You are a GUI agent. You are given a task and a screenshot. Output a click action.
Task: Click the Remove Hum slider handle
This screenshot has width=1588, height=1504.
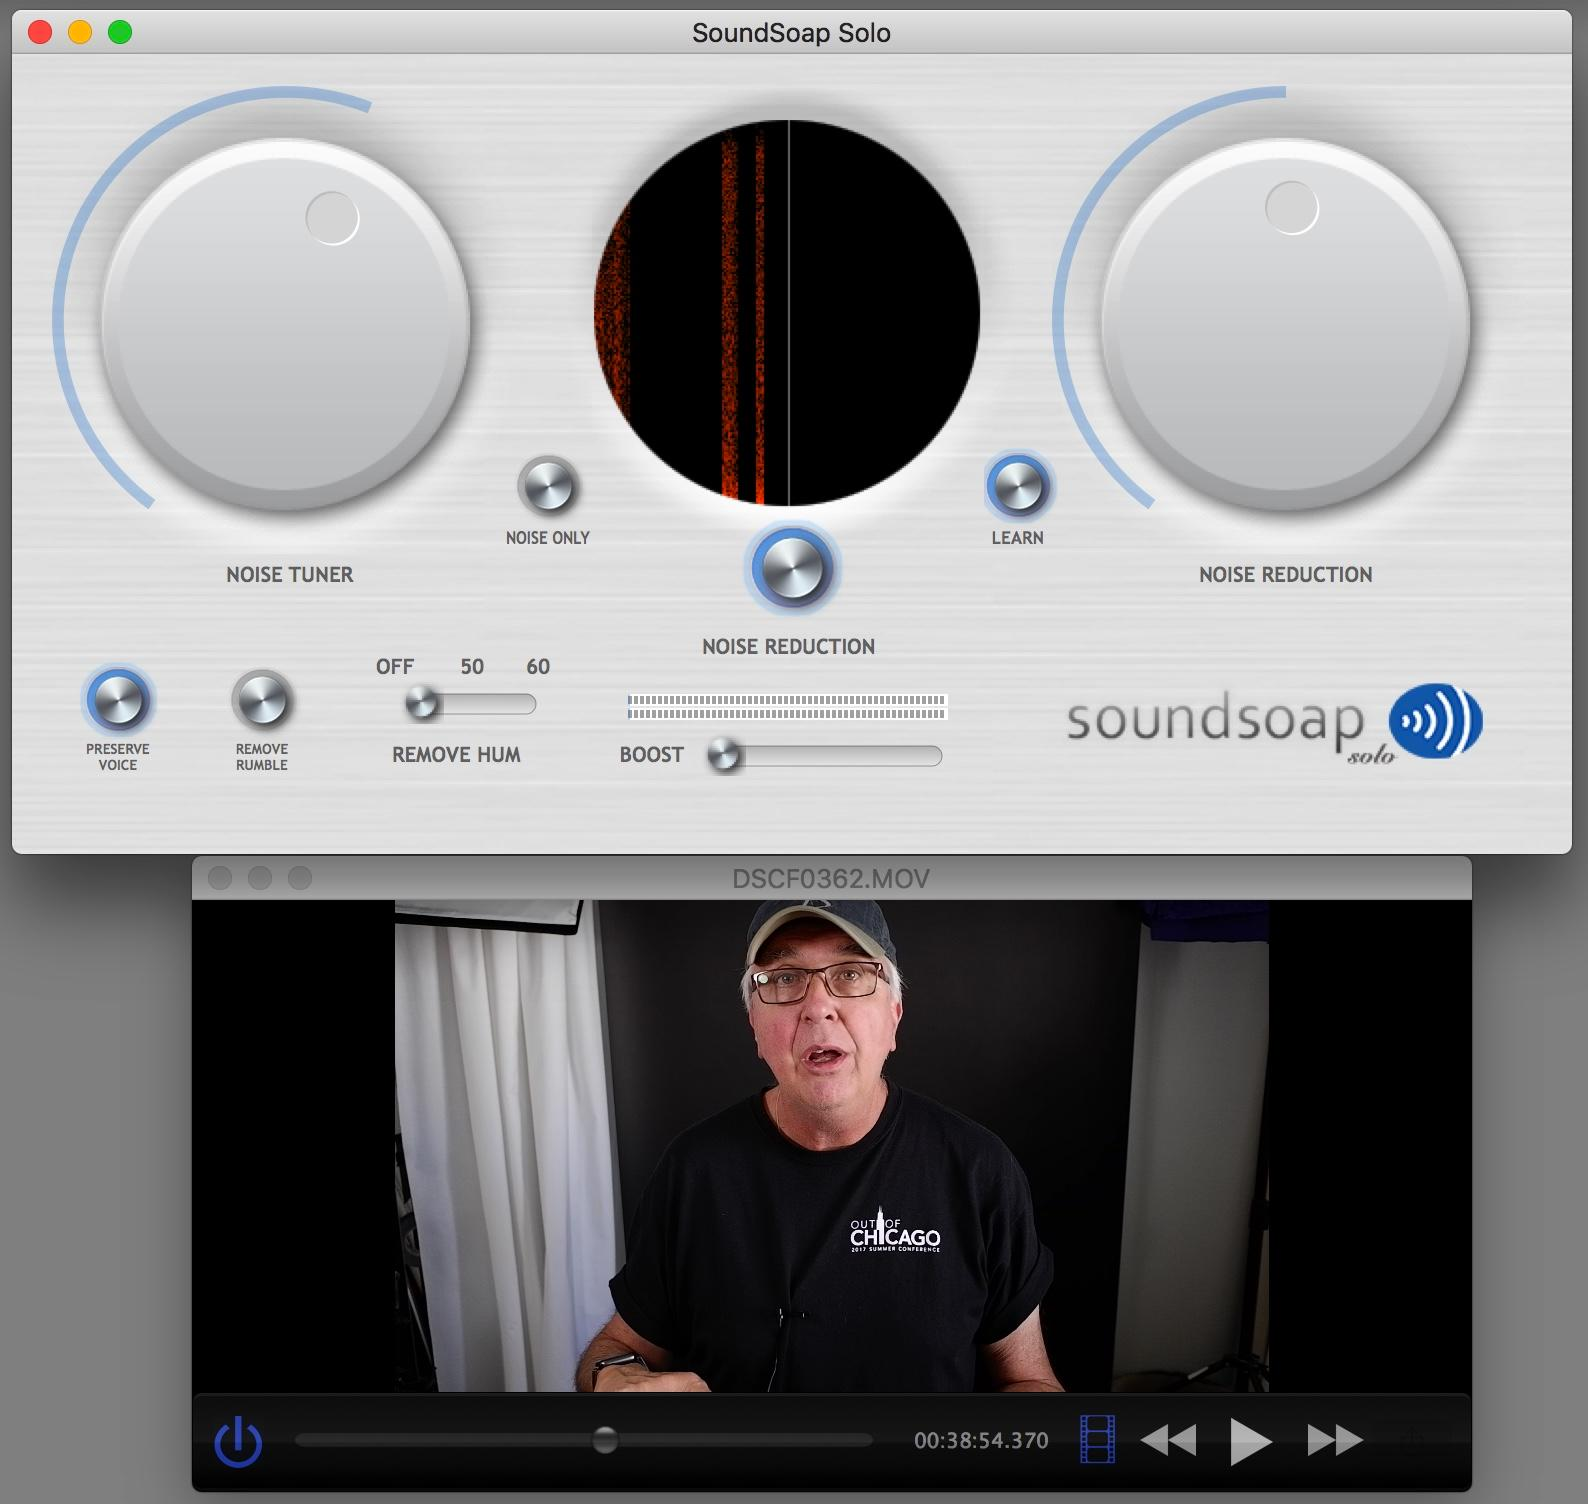coord(422,704)
